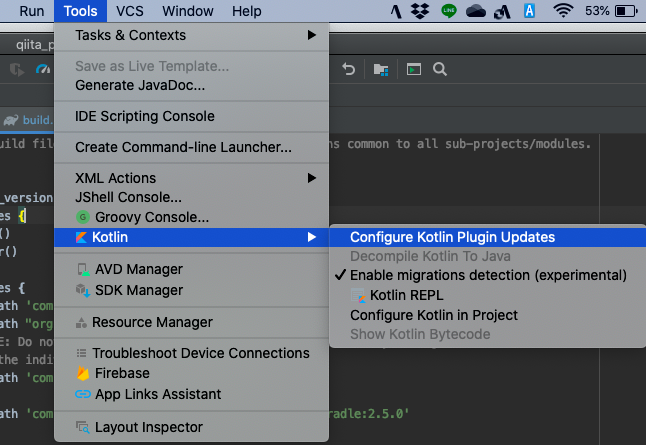Click the first Λ-shaped menu bar icon
Screen dimensions: 646x445
tap(396, 11)
